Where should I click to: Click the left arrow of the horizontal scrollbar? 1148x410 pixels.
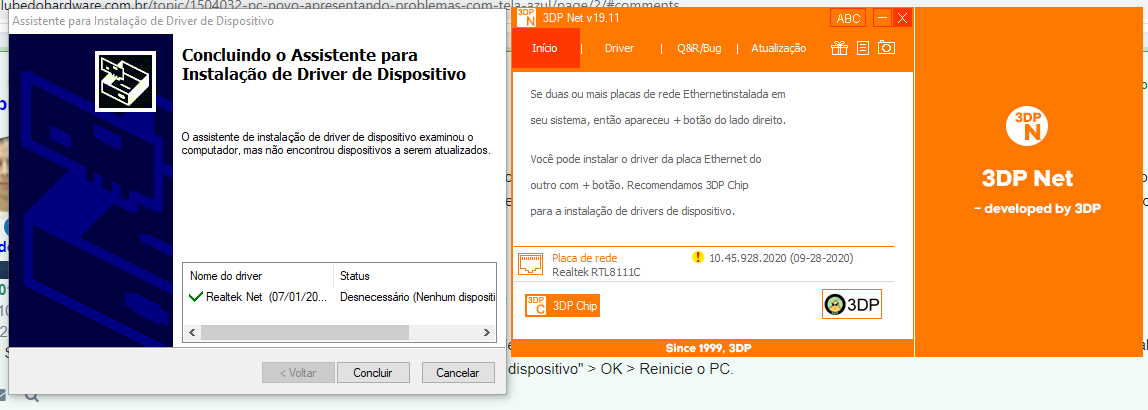(x=193, y=332)
